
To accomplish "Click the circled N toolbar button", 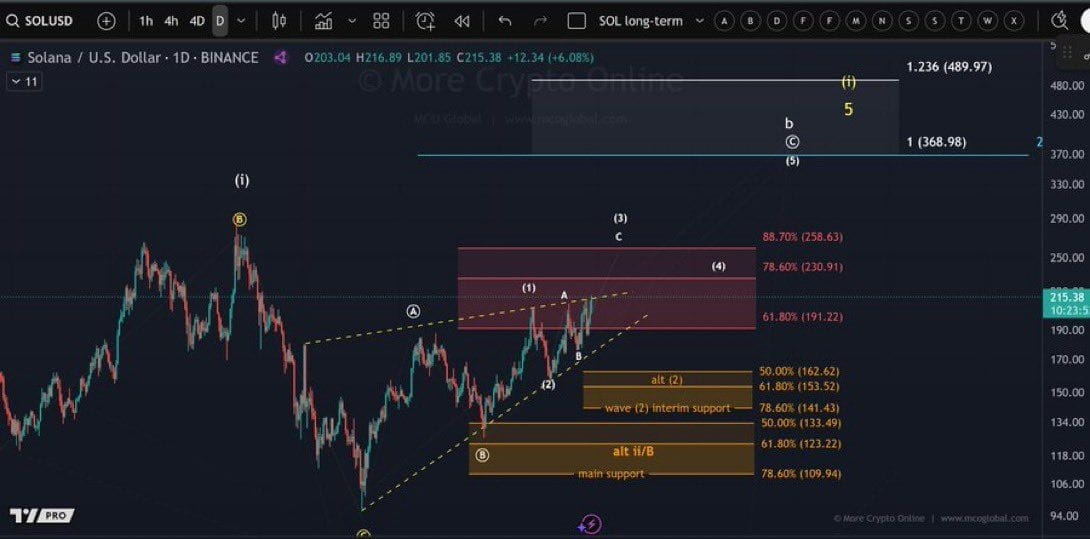I will [882, 21].
